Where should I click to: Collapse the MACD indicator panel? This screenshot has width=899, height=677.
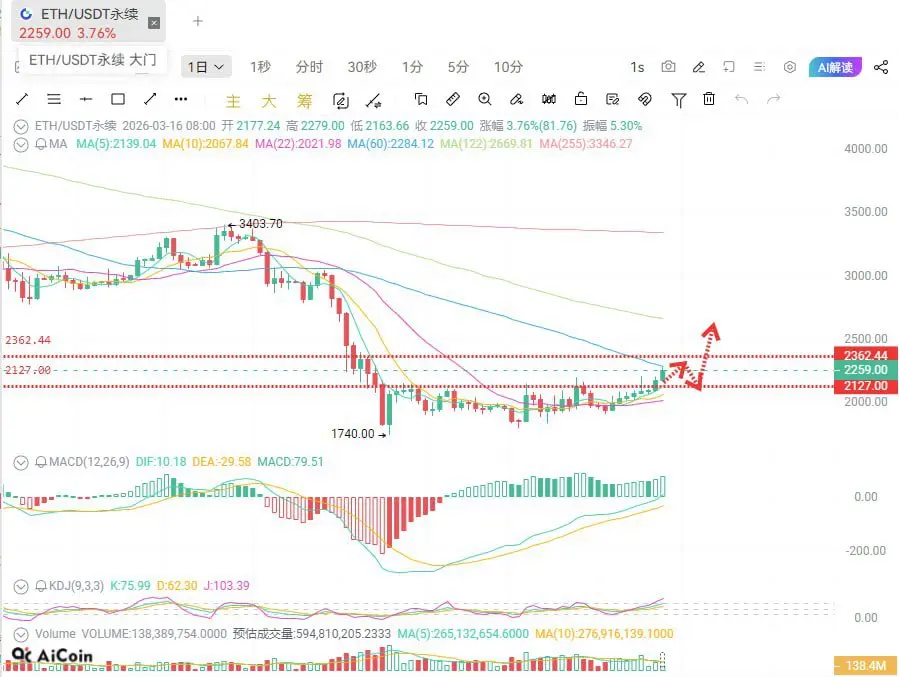click(x=21, y=463)
